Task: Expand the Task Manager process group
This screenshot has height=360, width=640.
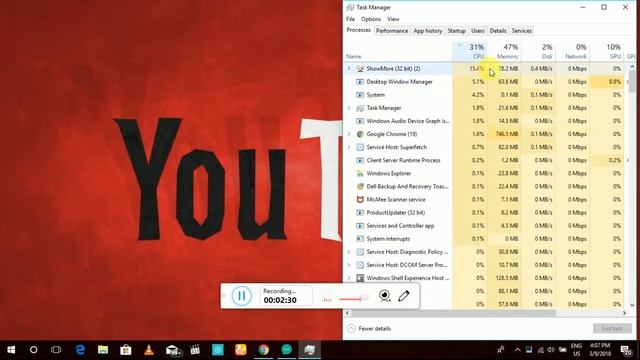Action: [x=349, y=108]
